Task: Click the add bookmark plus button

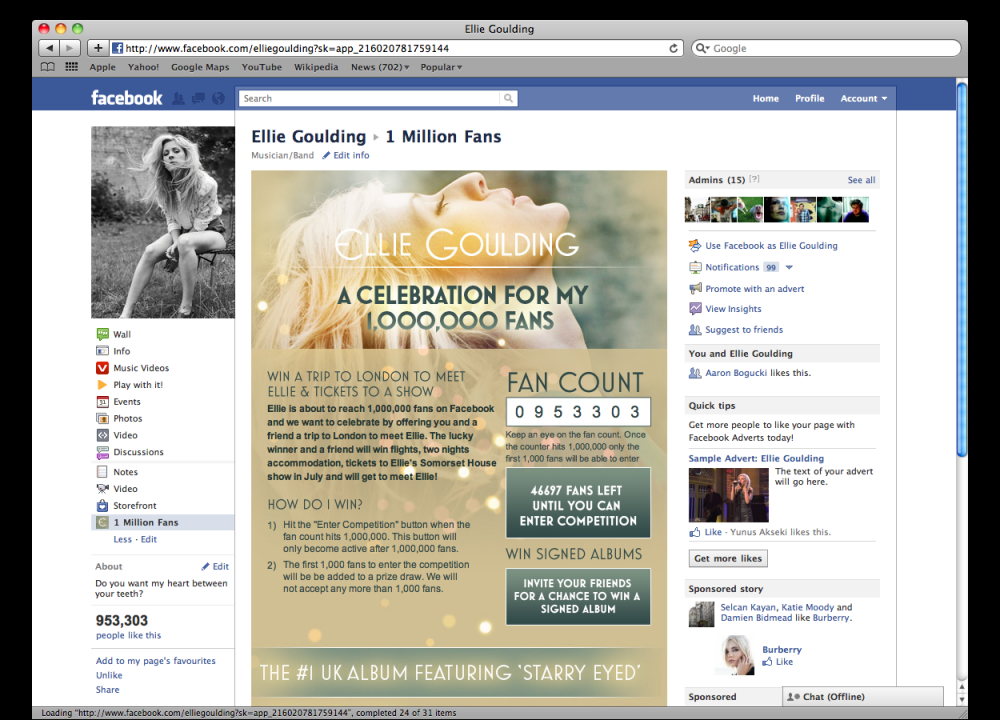Action: coord(98,48)
